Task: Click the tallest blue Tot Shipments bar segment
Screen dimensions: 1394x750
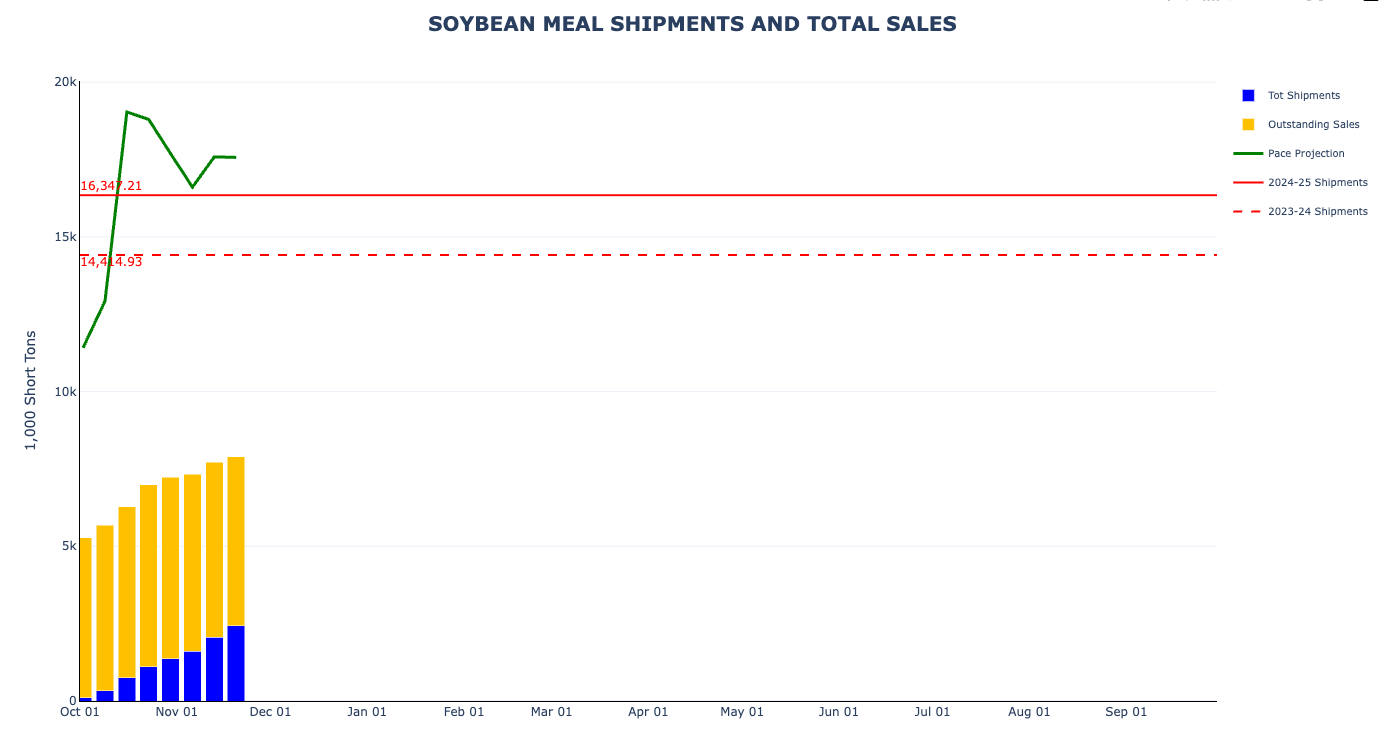Action: (236, 663)
